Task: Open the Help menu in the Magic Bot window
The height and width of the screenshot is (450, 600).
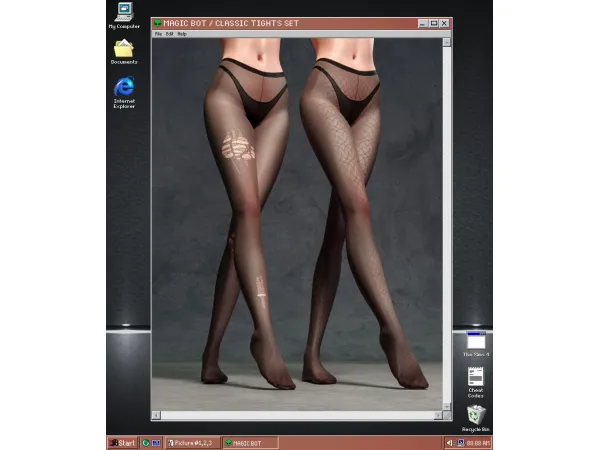Action: 182,34
